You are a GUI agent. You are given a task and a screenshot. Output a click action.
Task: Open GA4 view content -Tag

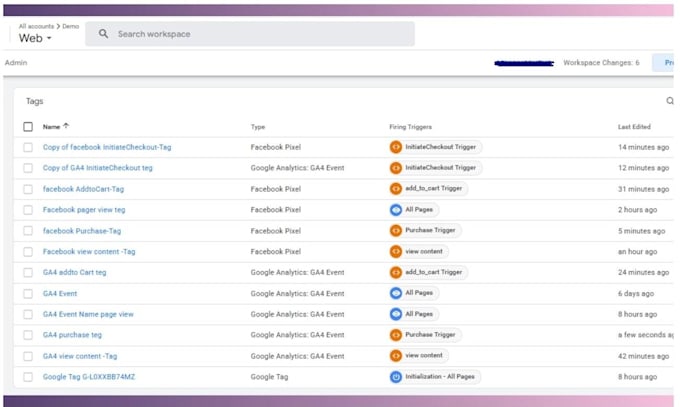pyautogui.click(x=80, y=356)
